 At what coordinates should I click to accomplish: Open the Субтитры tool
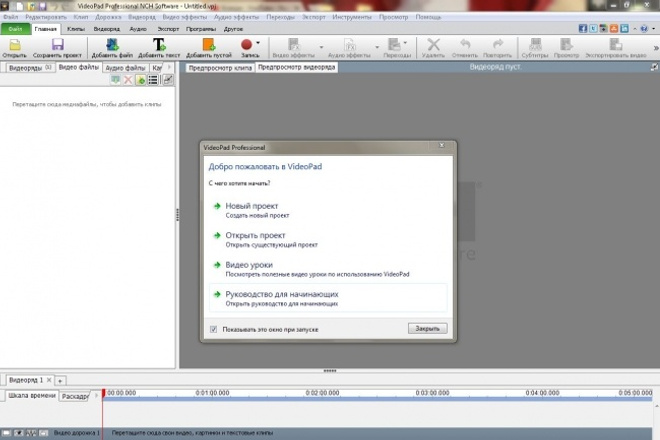tap(535, 48)
